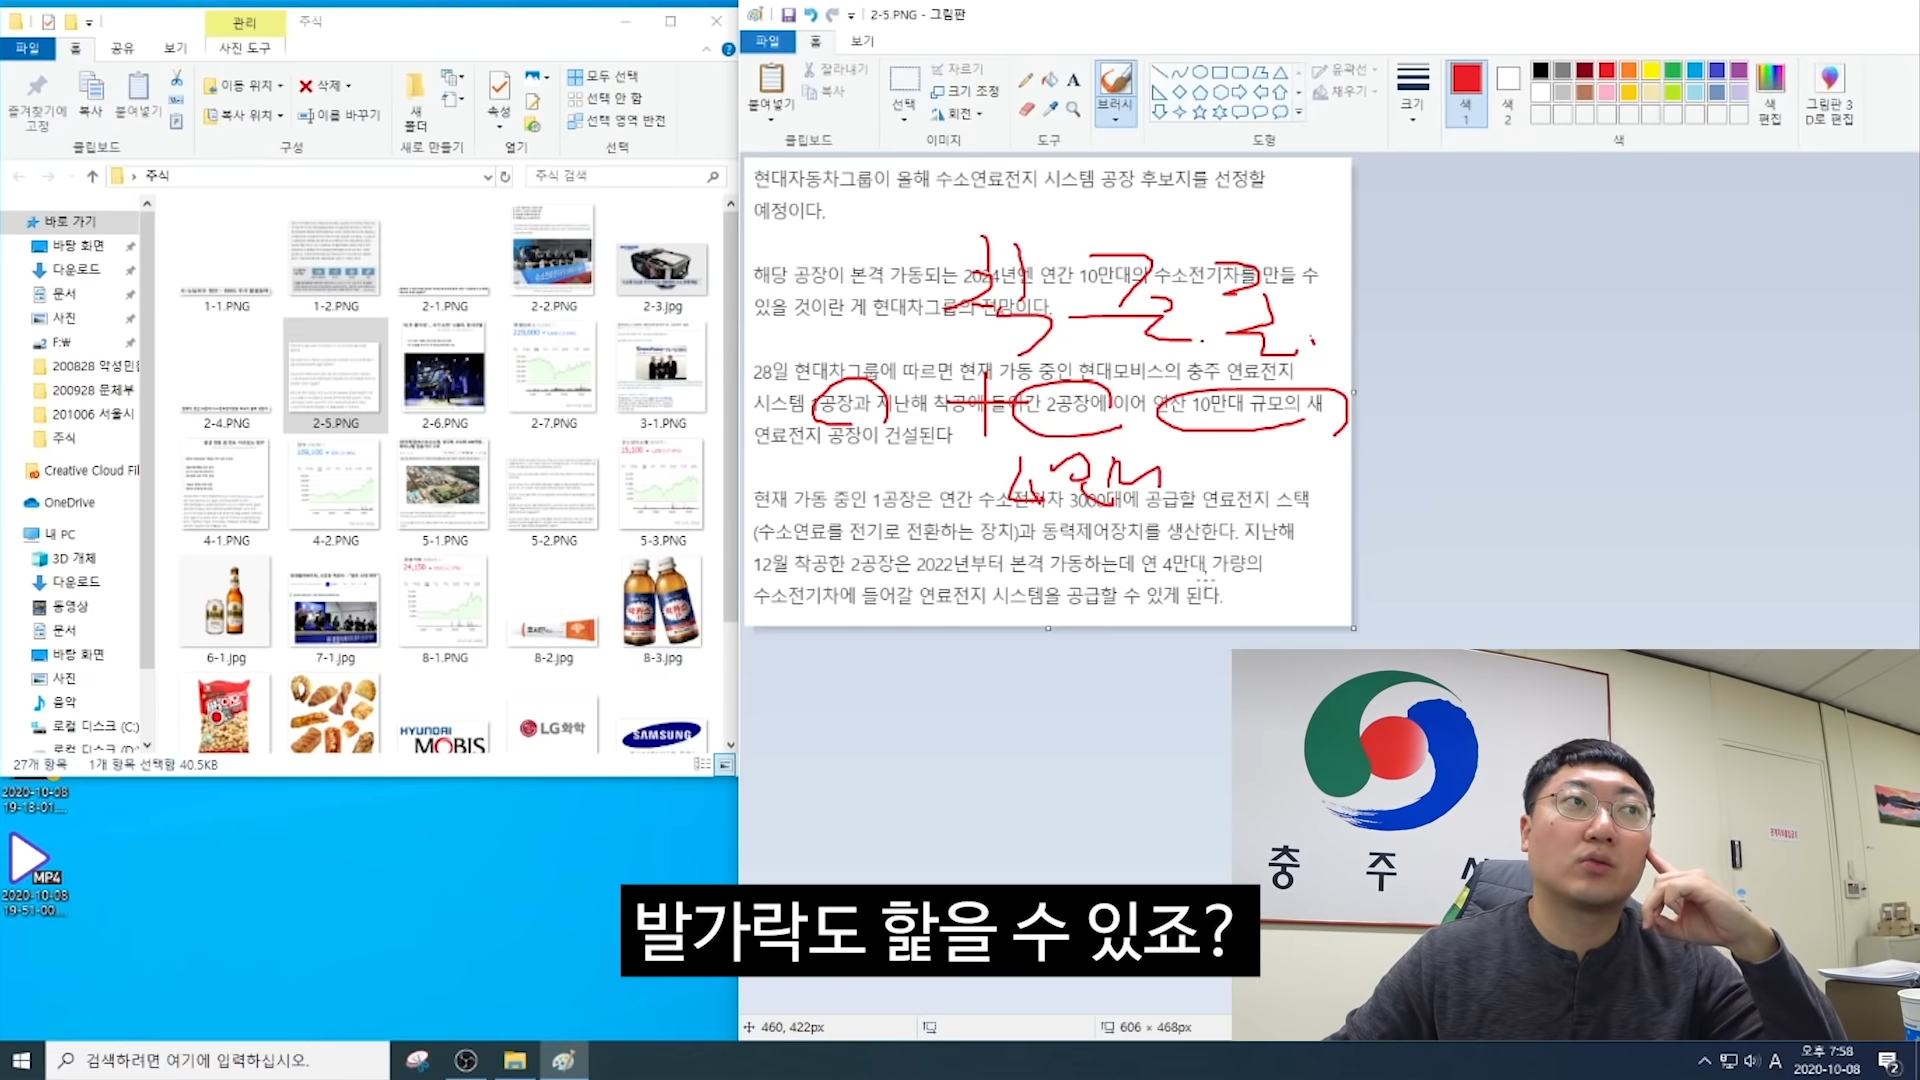Click Resize in Paint image group
Image resolution: width=1920 pixels, height=1080 pixels.
[964, 91]
